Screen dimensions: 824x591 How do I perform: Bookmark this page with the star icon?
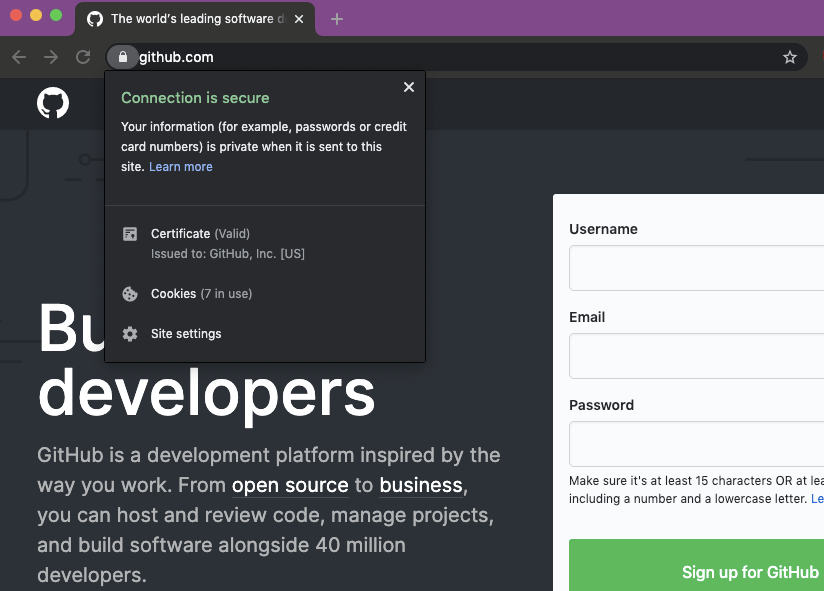click(789, 57)
